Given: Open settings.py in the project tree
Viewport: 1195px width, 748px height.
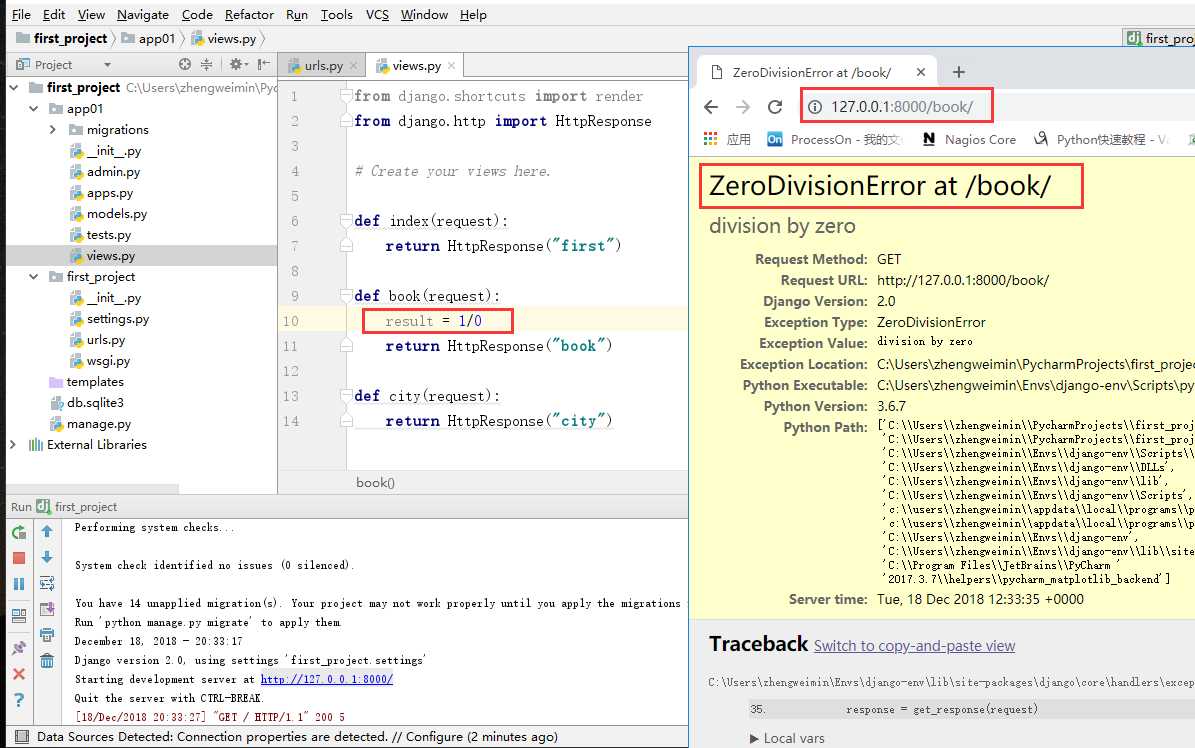Looking at the screenshot, I should coord(117,319).
